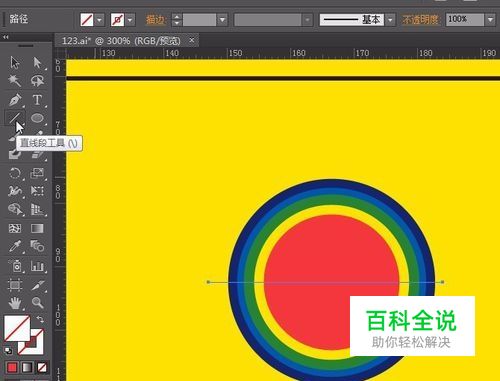Activate the Type tool
Viewport: 500px width, 381px height.
[37, 99]
